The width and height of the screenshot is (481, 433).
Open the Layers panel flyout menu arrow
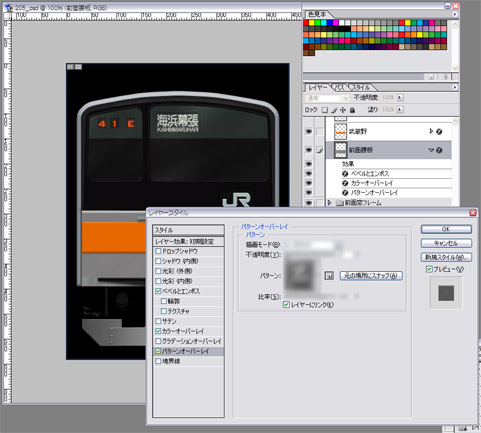click(x=455, y=87)
